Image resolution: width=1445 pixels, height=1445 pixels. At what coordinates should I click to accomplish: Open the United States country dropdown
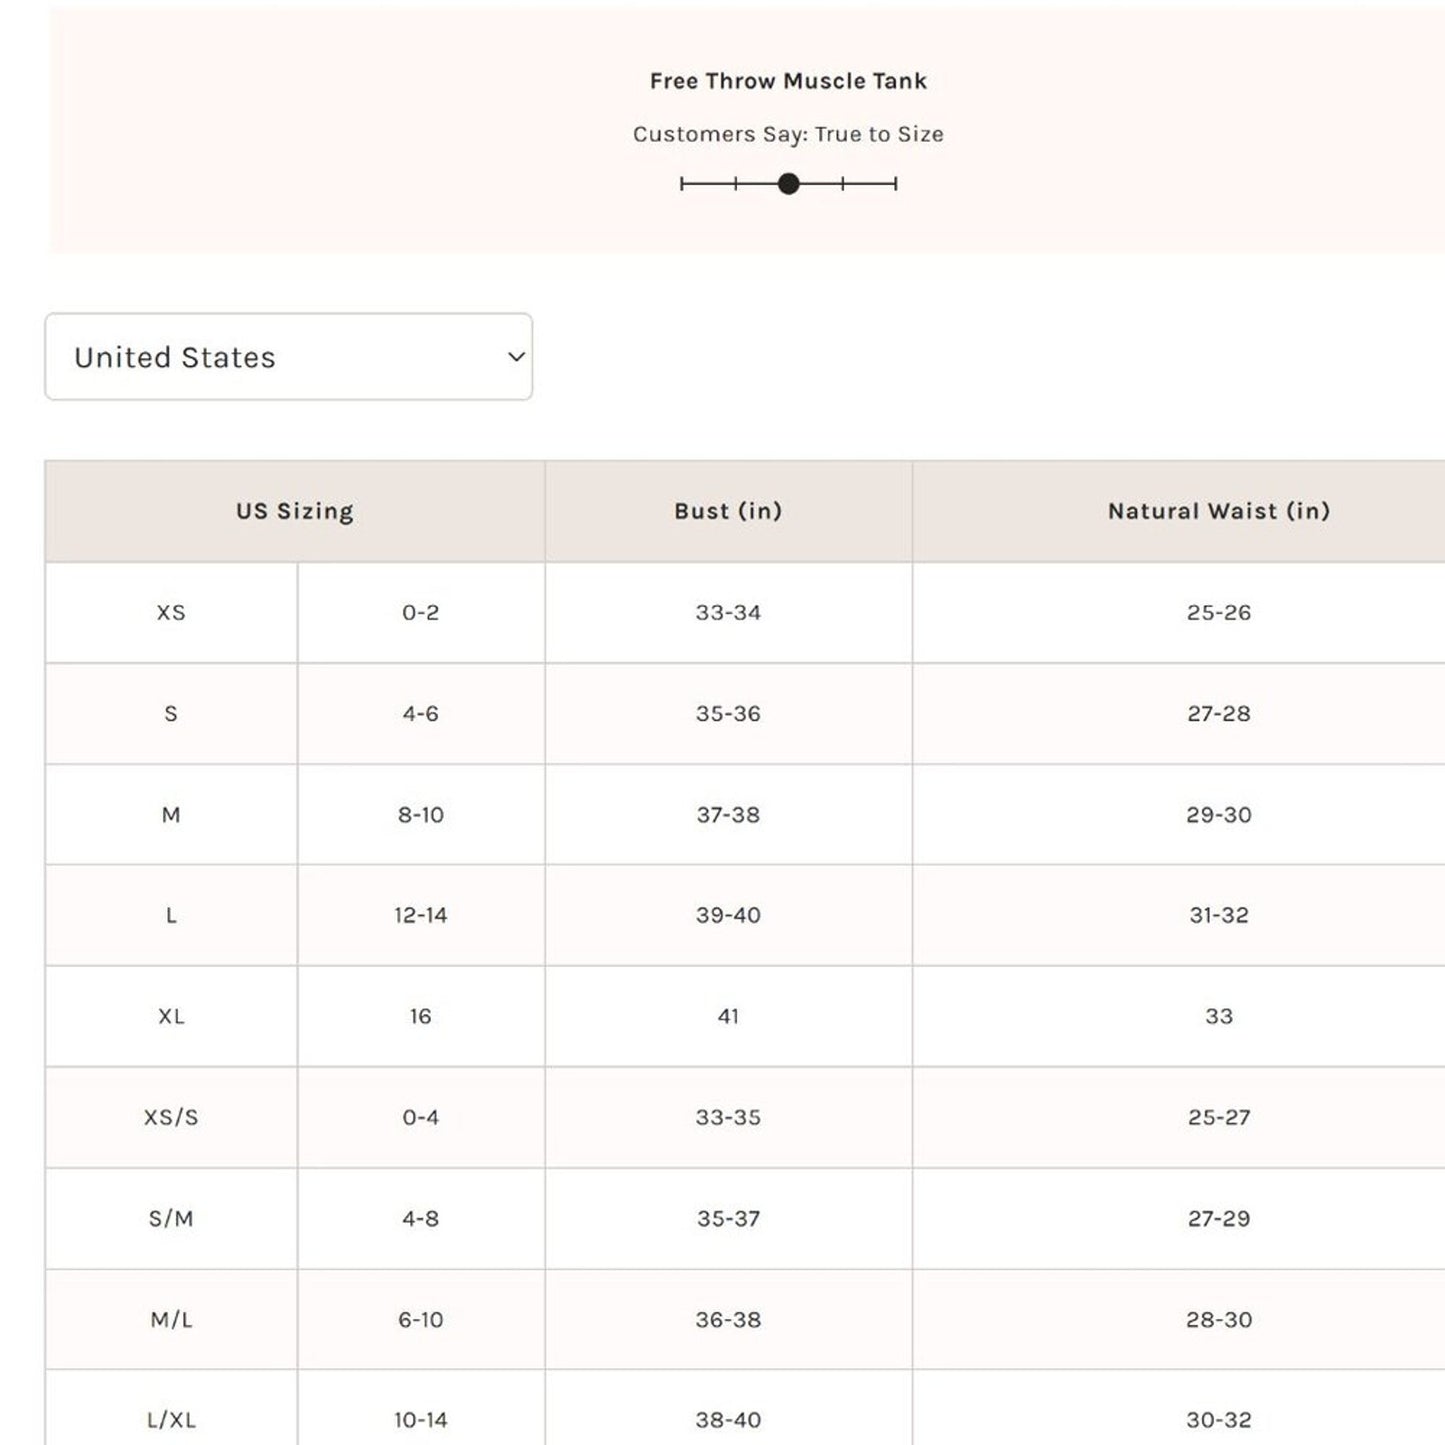coord(289,356)
